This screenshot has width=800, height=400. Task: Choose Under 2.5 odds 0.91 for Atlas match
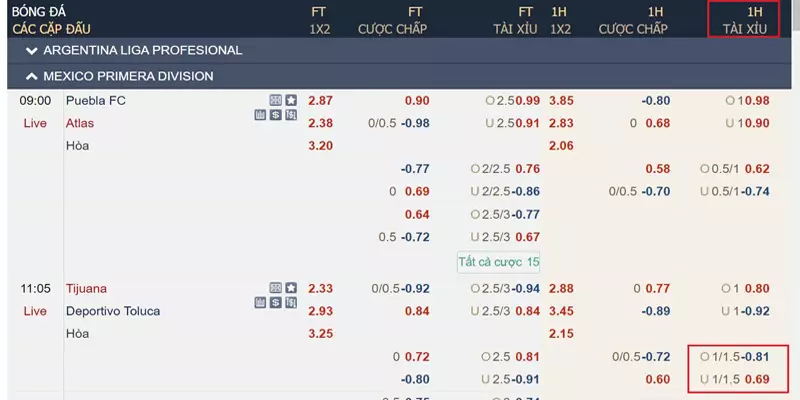click(x=528, y=123)
